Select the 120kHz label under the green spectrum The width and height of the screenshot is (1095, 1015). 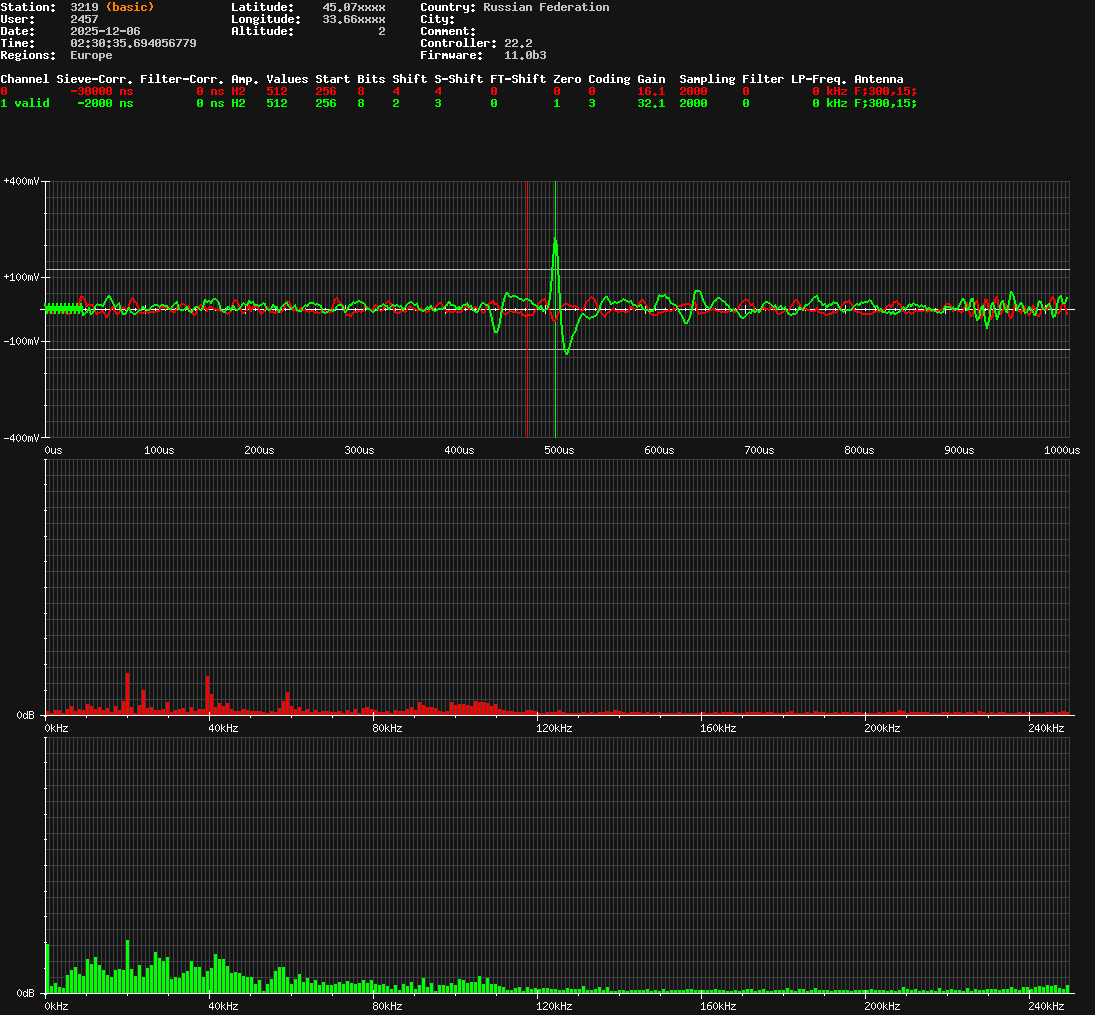554,1005
